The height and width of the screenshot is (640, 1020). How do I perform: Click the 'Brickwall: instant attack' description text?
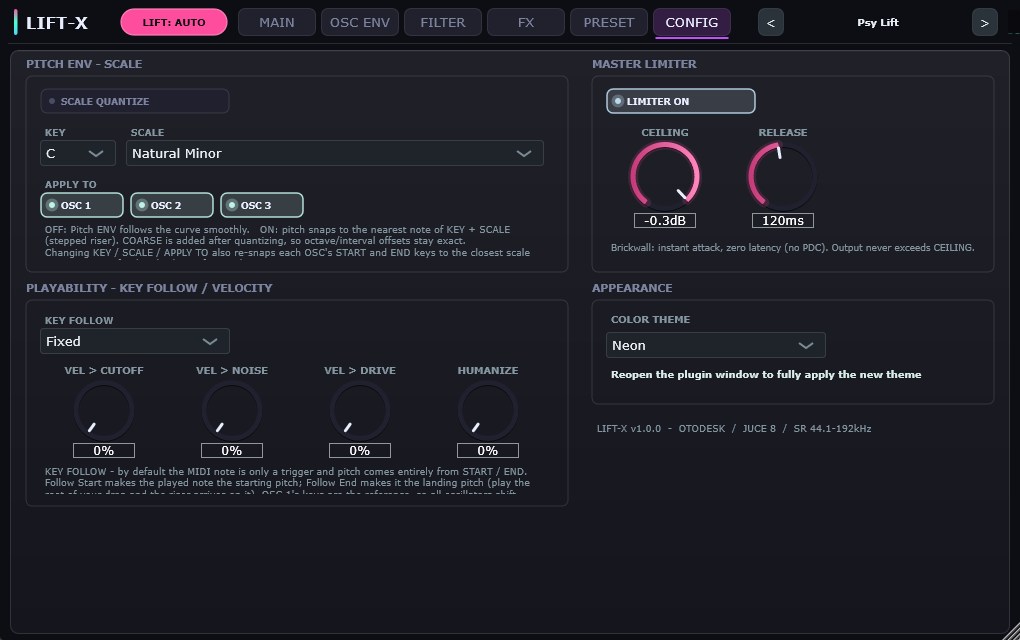pyautogui.click(x=792, y=248)
